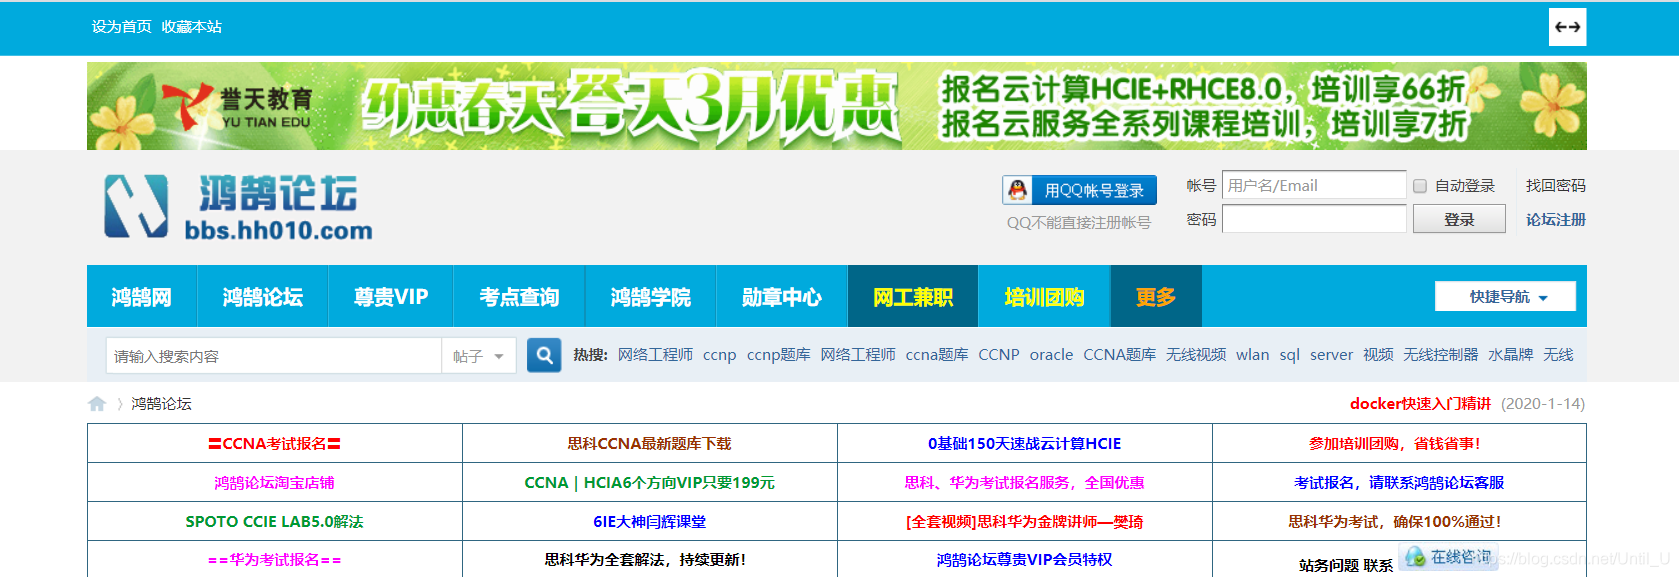Open the 誉天教育 spring promotion banner

click(x=836, y=106)
